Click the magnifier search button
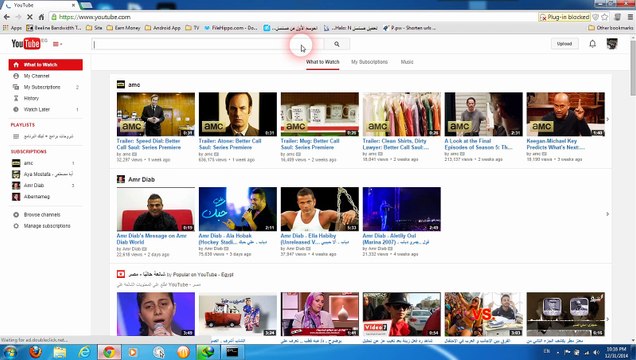 coord(337,44)
